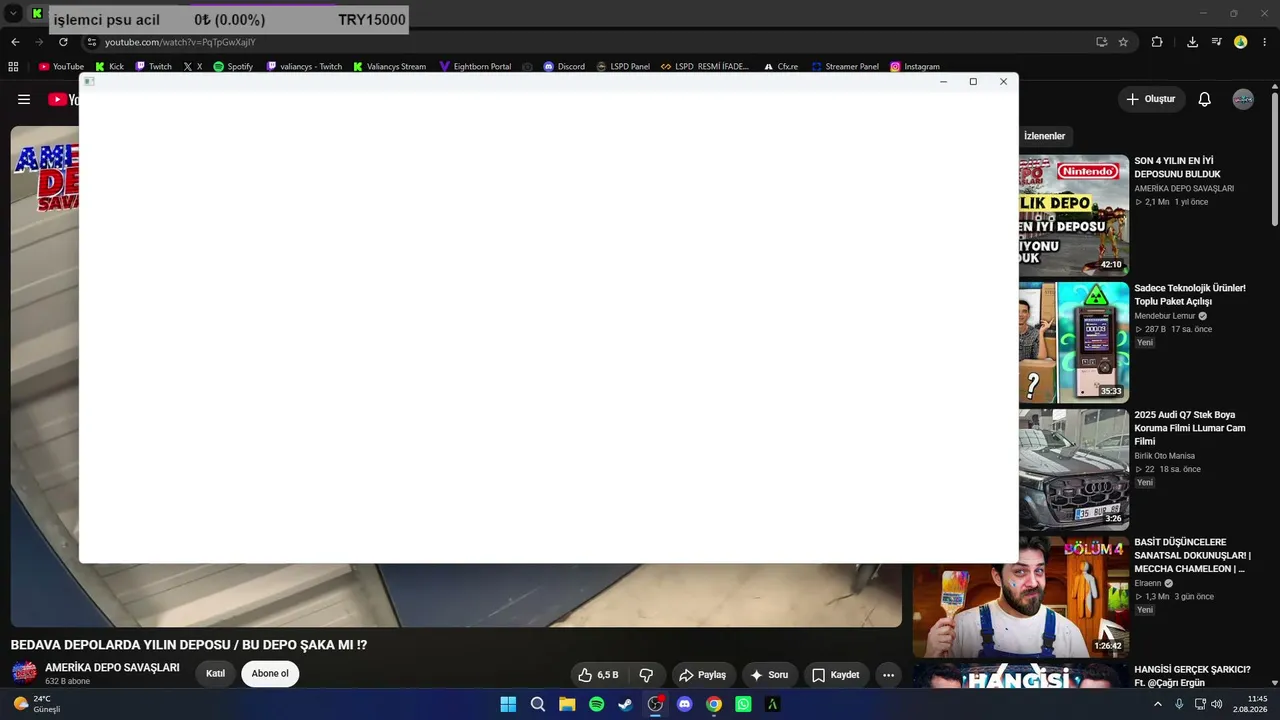Screen dimensions: 1280x720
Task: Open the weather widget showing 24°C
Action: 36,704
